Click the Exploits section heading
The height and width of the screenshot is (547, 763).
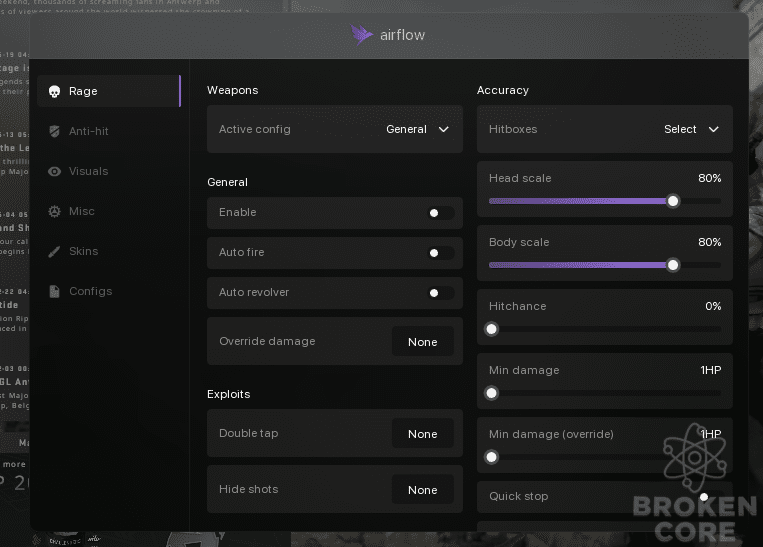click(229, 394)
